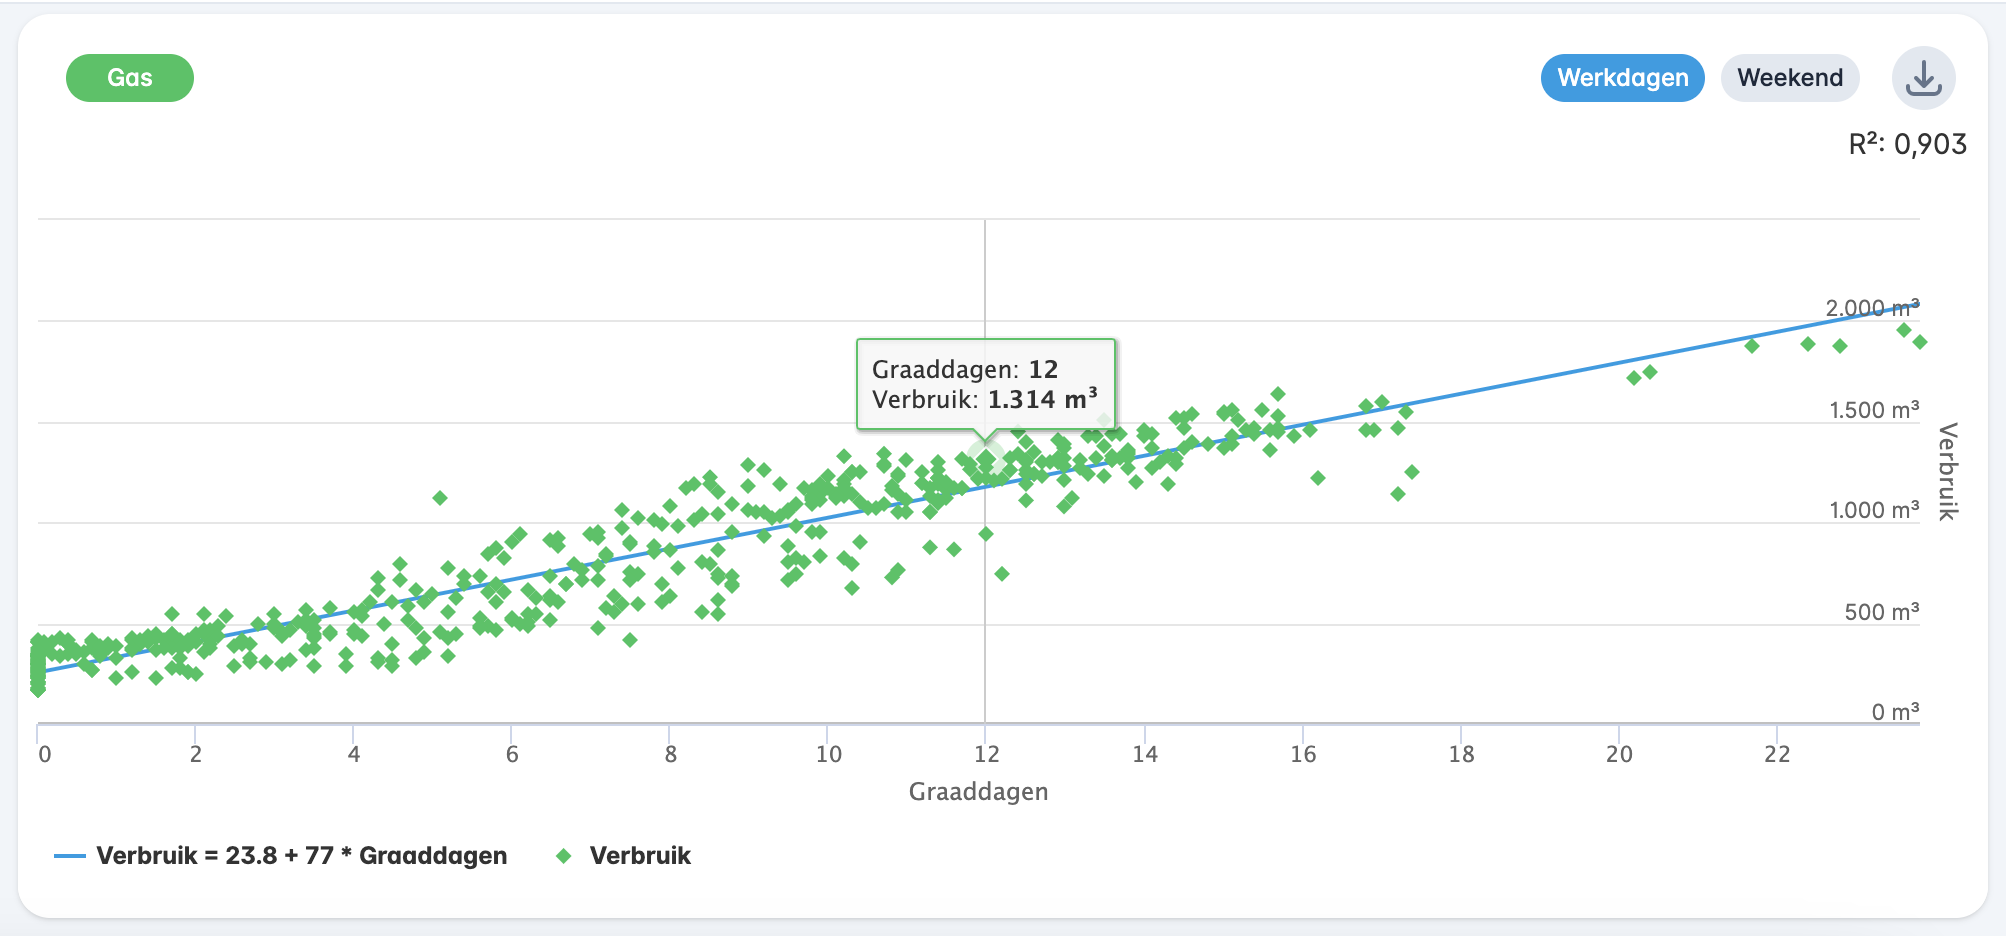Click the outlier diamond near 2.000 m³

click(x=1904, y=330)
